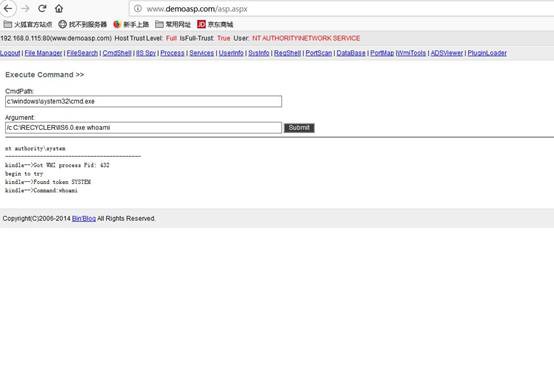This screenshot has height=382, width=554.
Task: Click the browser back arrow
Action: coord(8,8)
